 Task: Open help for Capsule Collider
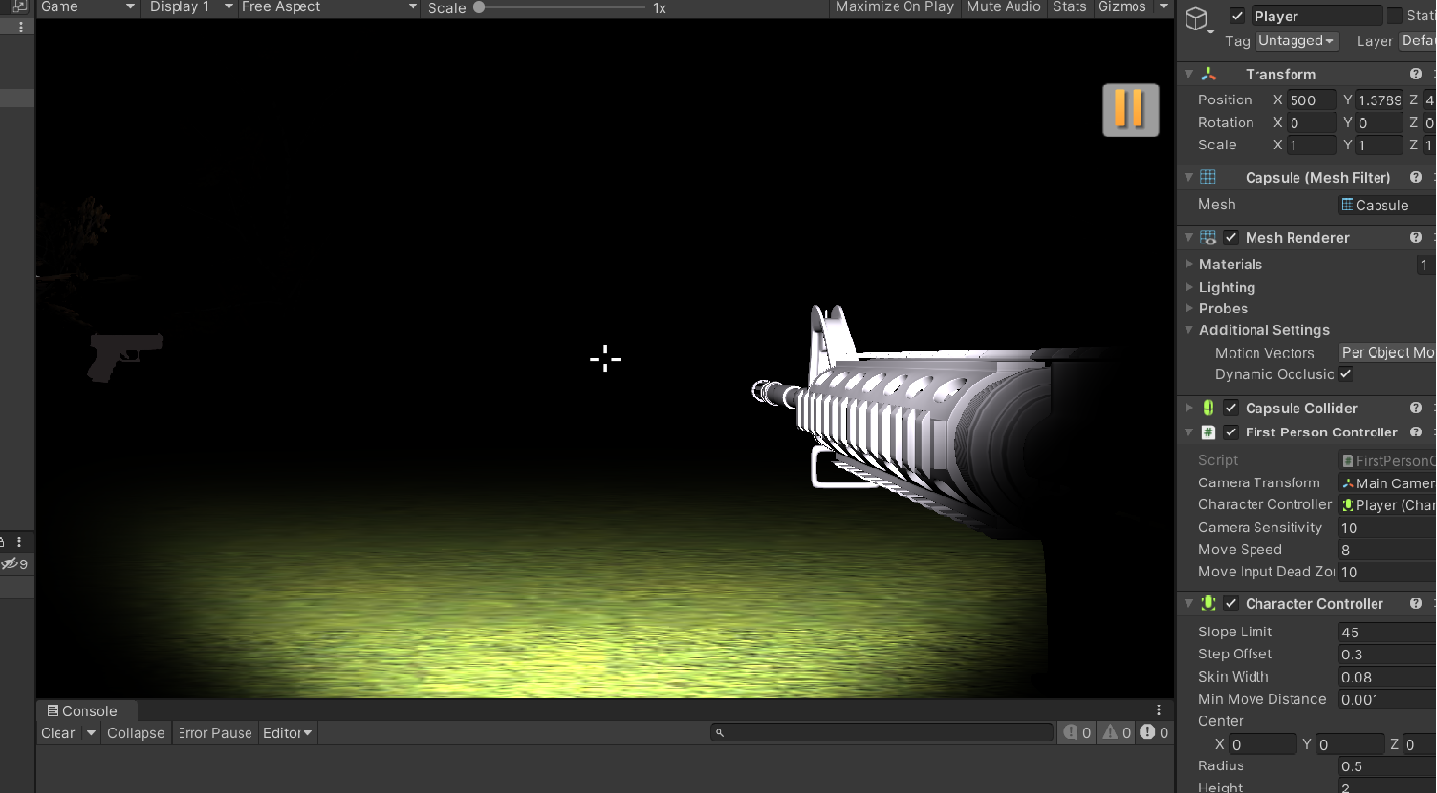coord(1416,408)
